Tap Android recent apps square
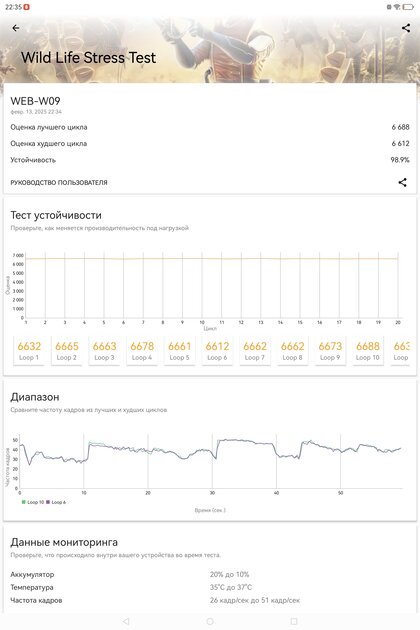 [294, 621]
